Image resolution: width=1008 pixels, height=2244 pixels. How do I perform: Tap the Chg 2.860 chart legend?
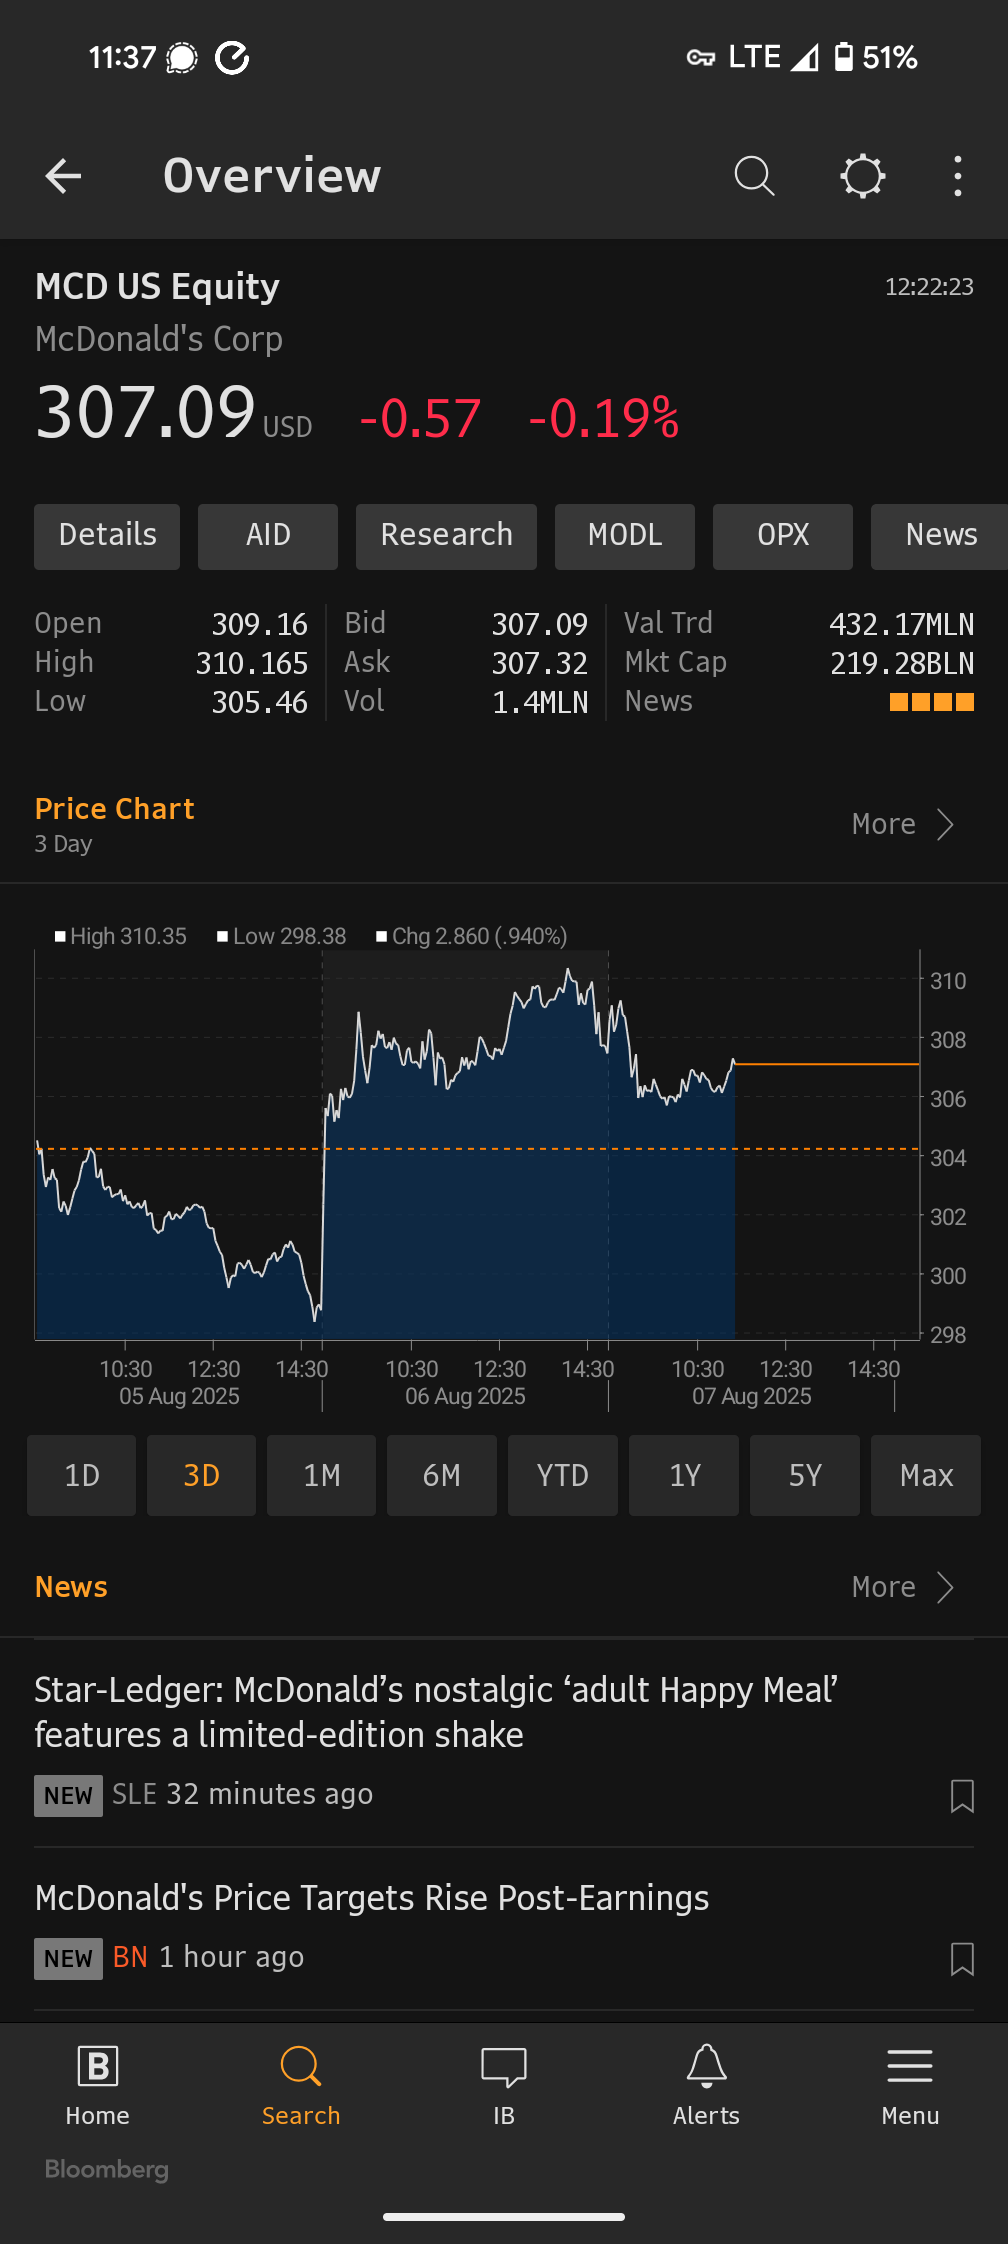471,936
